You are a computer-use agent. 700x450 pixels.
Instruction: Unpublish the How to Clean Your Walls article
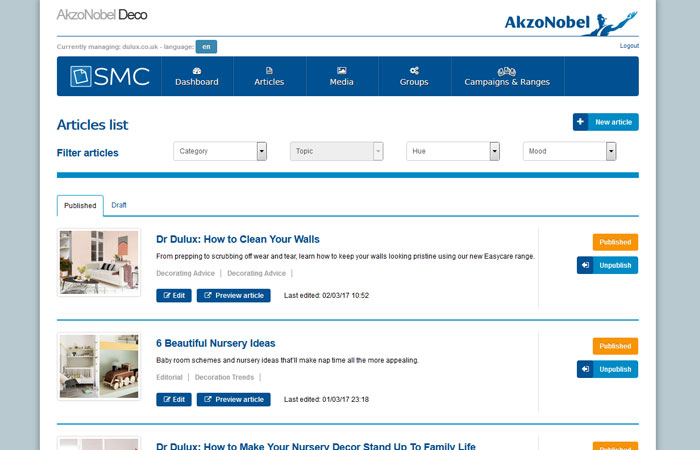pyautogui.click(x=607, y=265)
